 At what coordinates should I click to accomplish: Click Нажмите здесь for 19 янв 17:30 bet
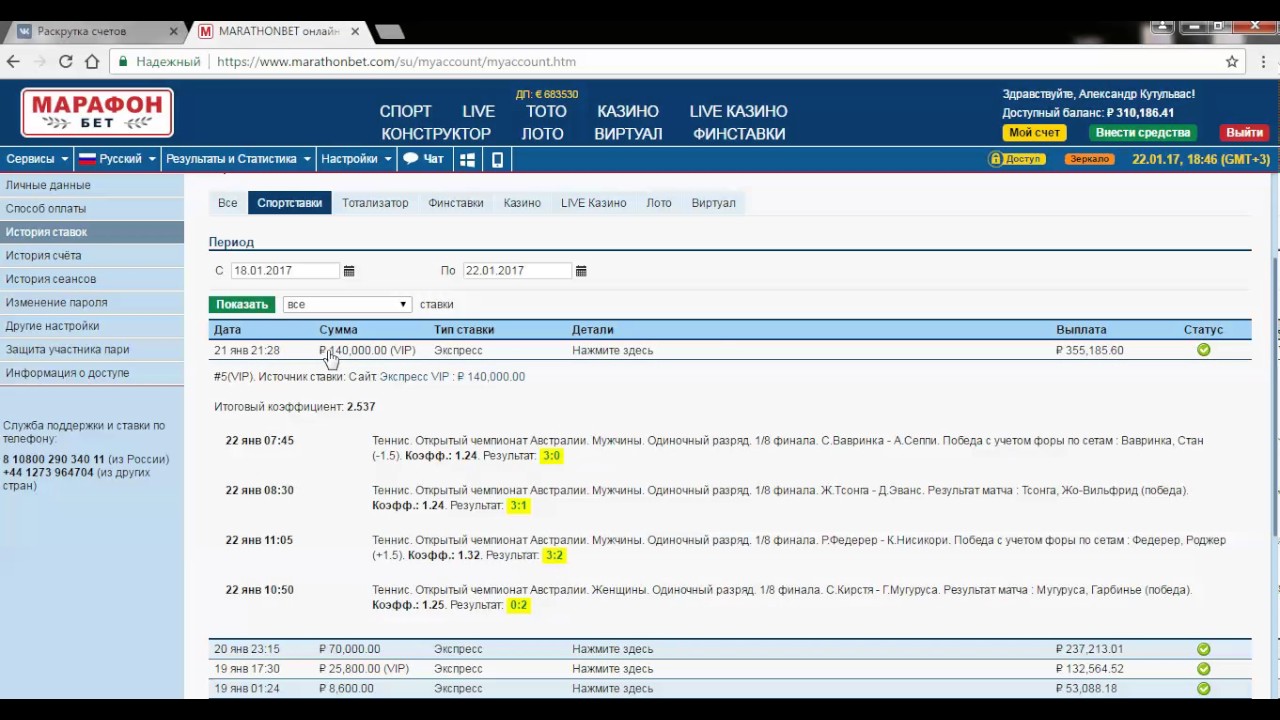tap(612, 669)
